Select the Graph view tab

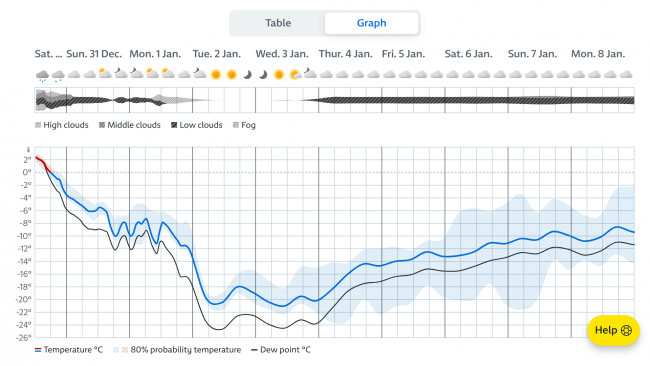371,23
